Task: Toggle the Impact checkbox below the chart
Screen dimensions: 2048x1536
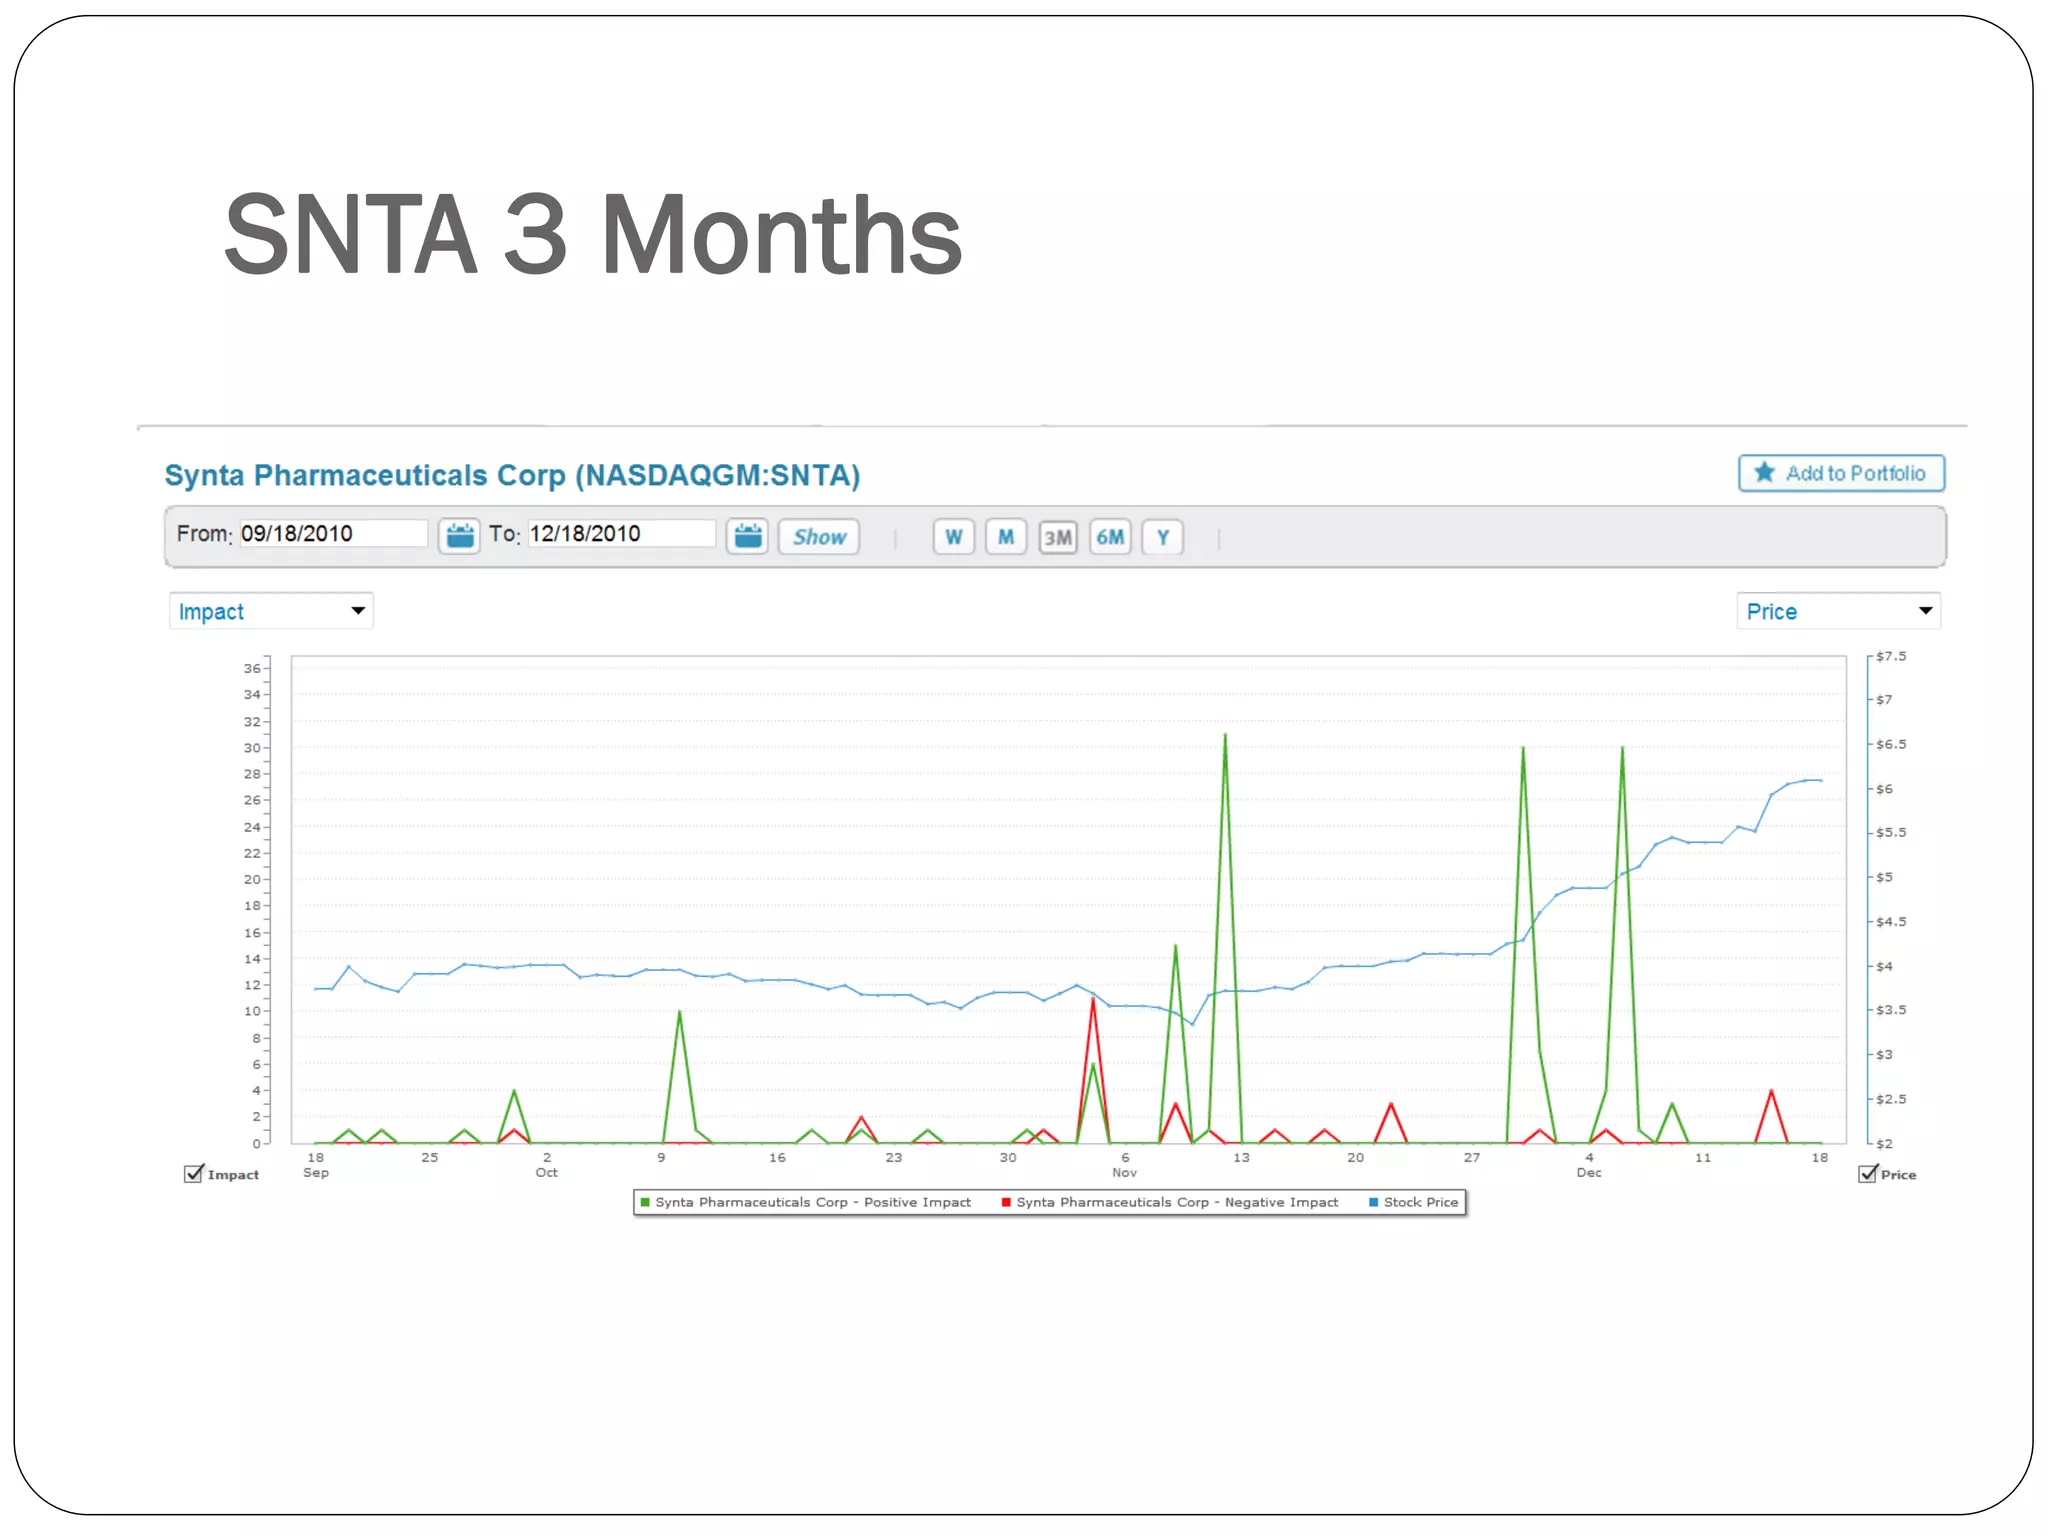Action: (x=194, y=1173)
